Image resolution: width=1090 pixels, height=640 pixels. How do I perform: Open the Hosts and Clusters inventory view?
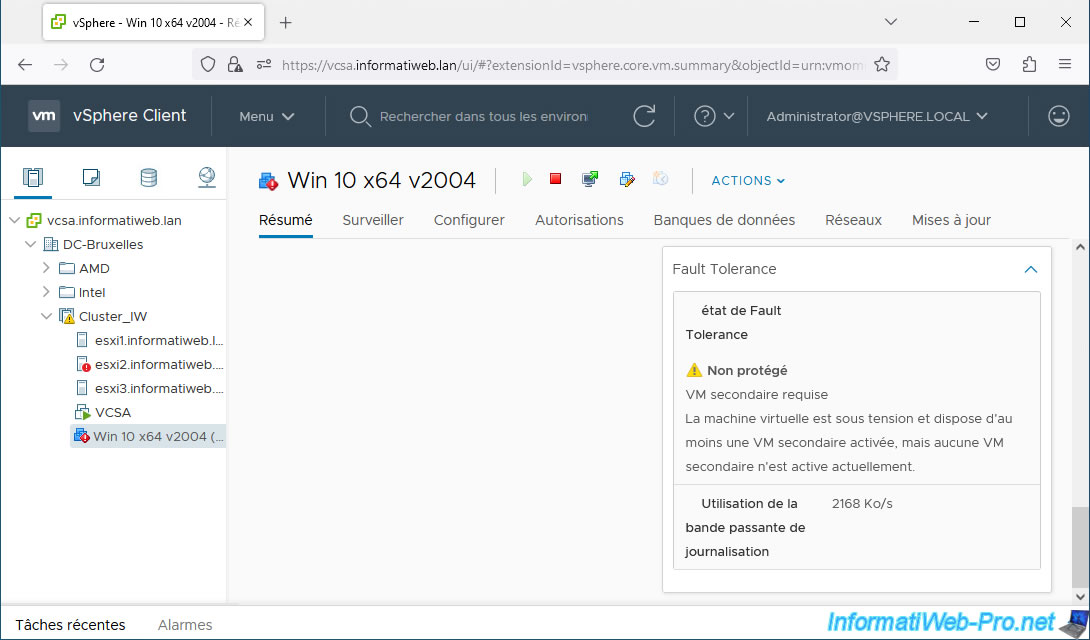tap(33, 178)
